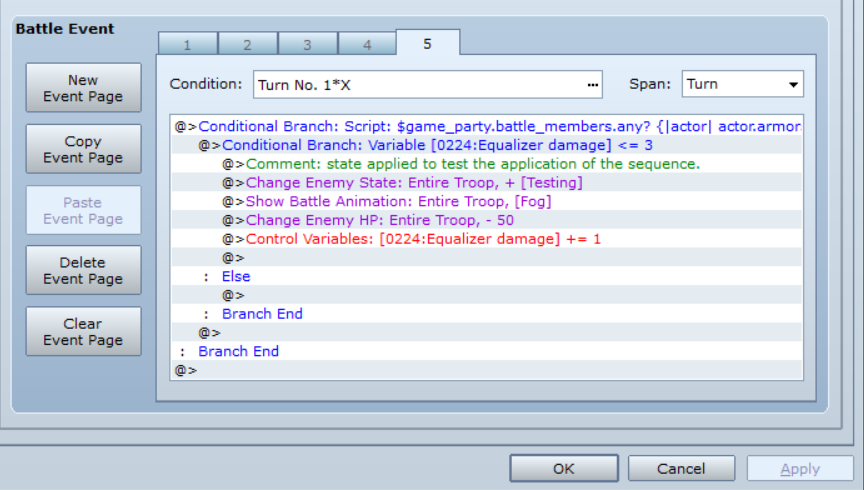Select the Control Variables += 1 line
This screenshot has height=490, width=864.
pyautogui.click(x=487, y=239)
